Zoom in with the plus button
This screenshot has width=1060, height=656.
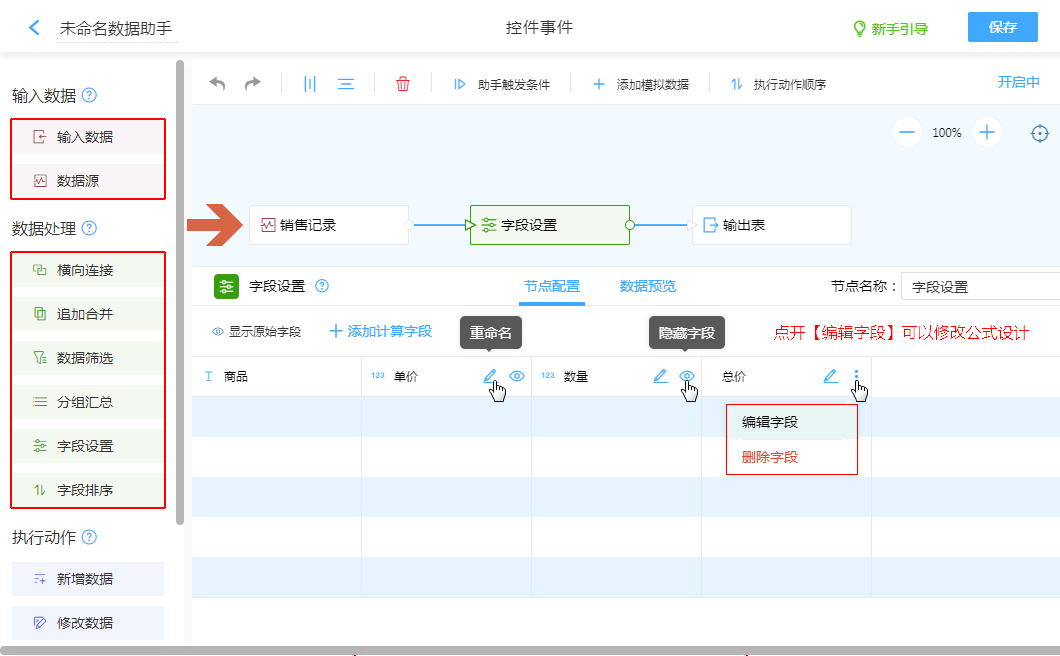tap(987, 132)
